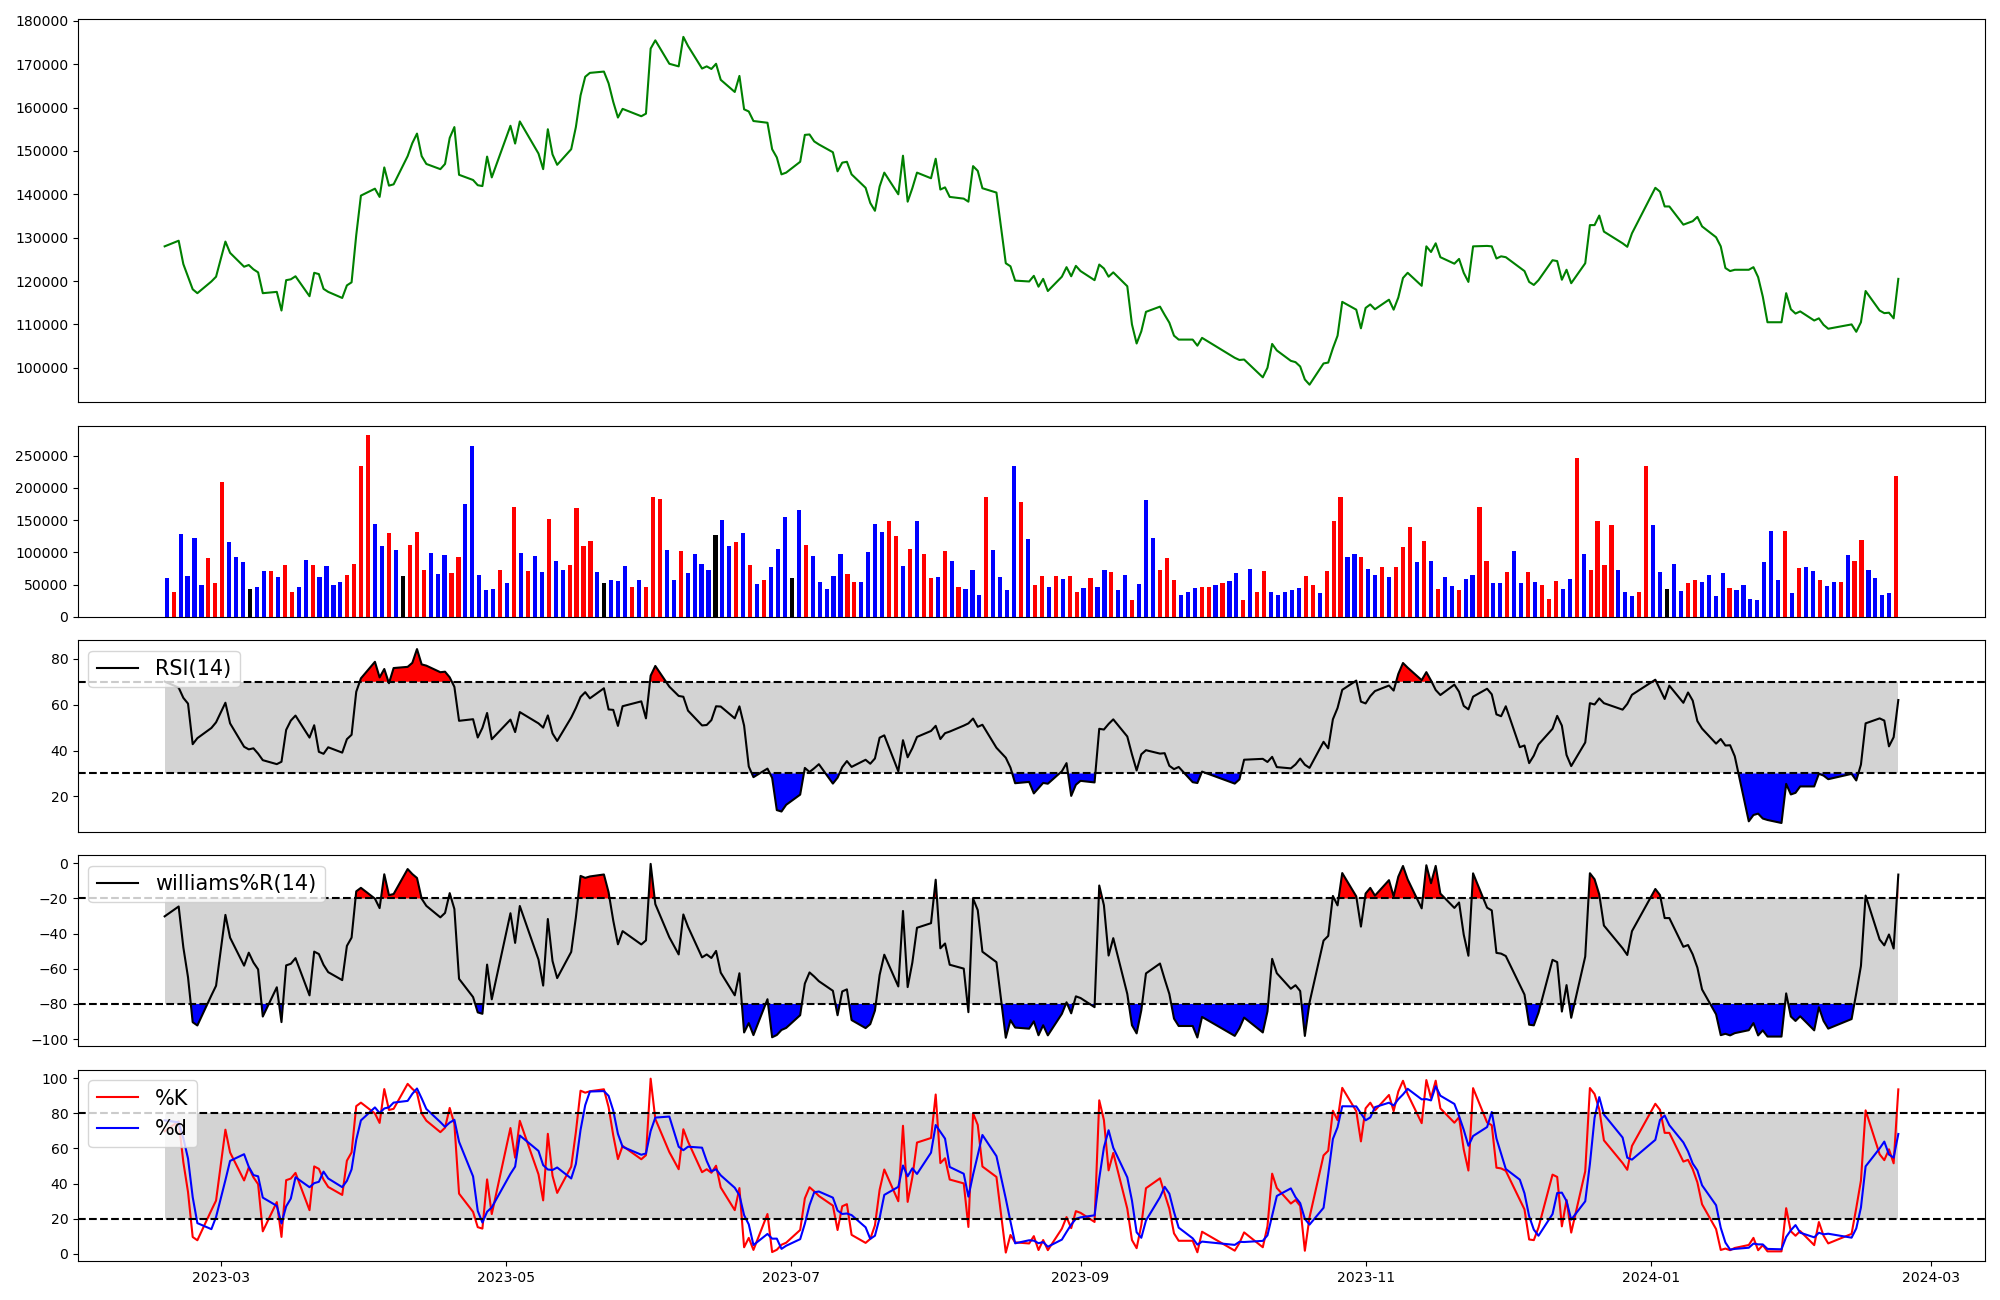Click the highest peak of the green price line
Image resolution: width=2000 pixels, height=1300 pixels.
click(x=683, y=38)
